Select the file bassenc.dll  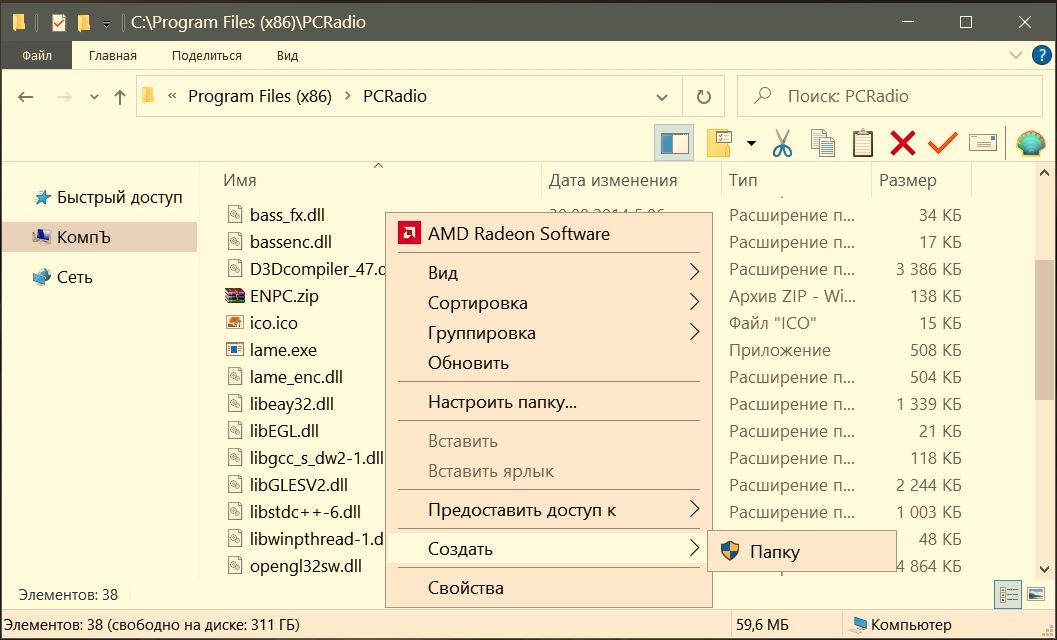tap(291, 242)
